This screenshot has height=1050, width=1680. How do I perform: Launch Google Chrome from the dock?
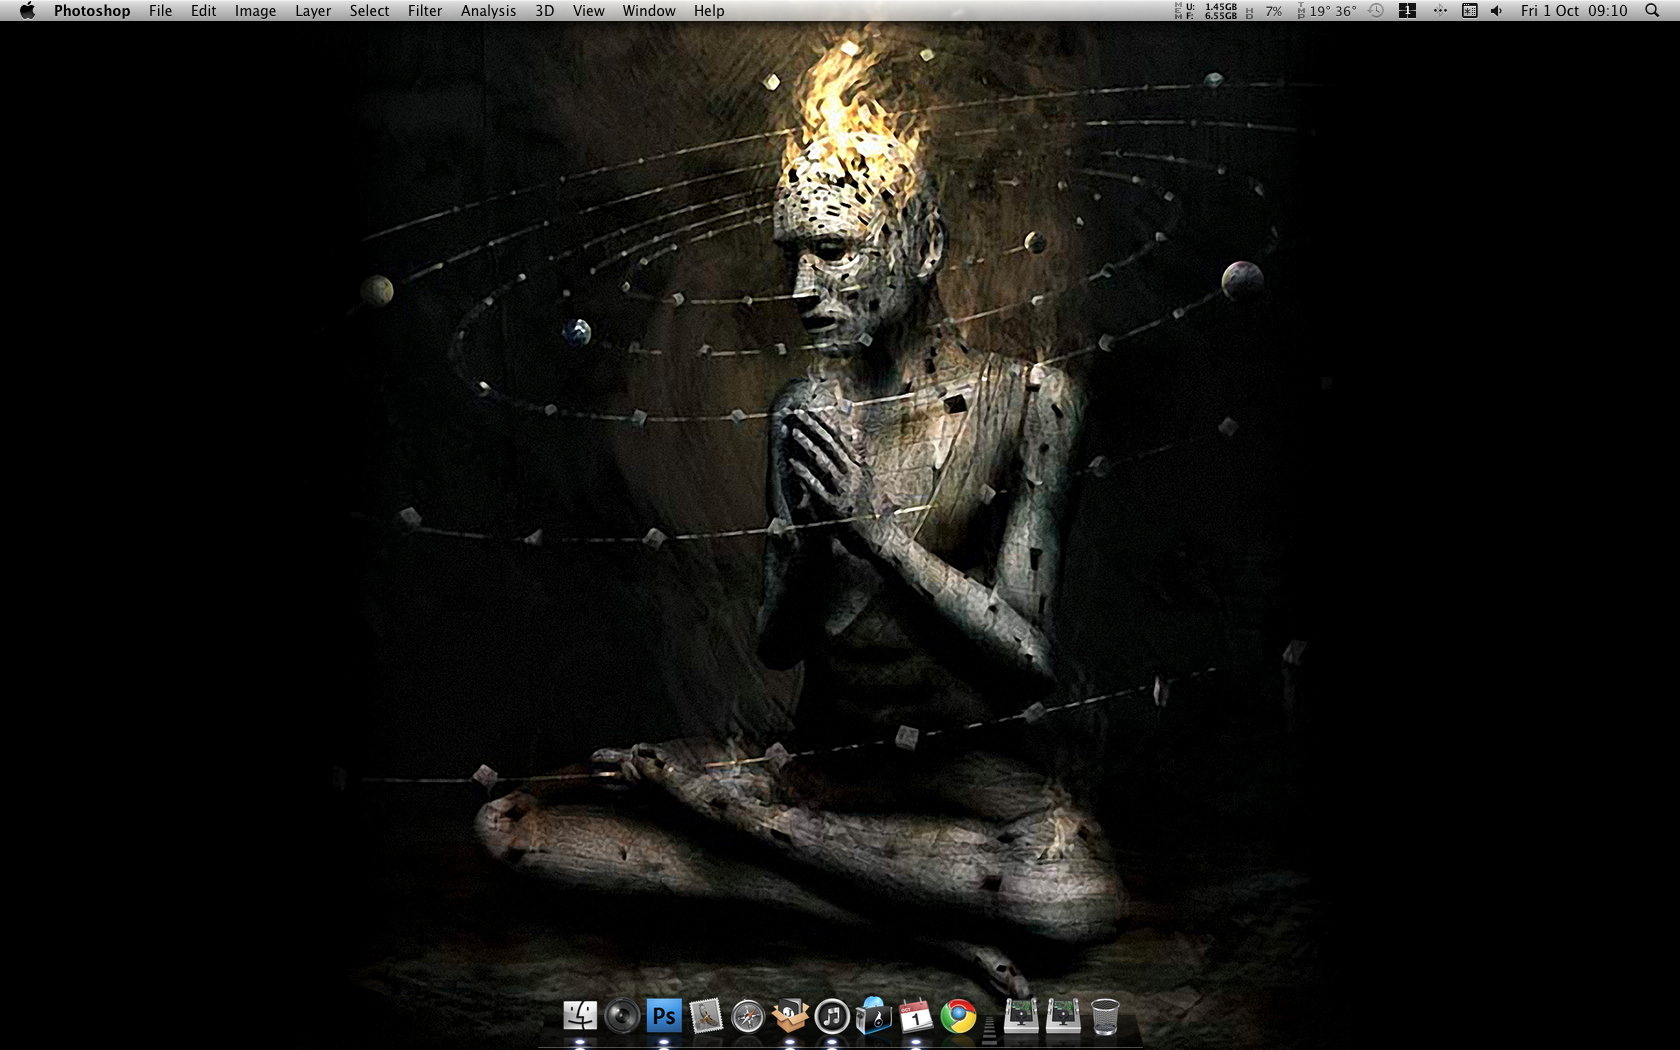pos(958,1016)
